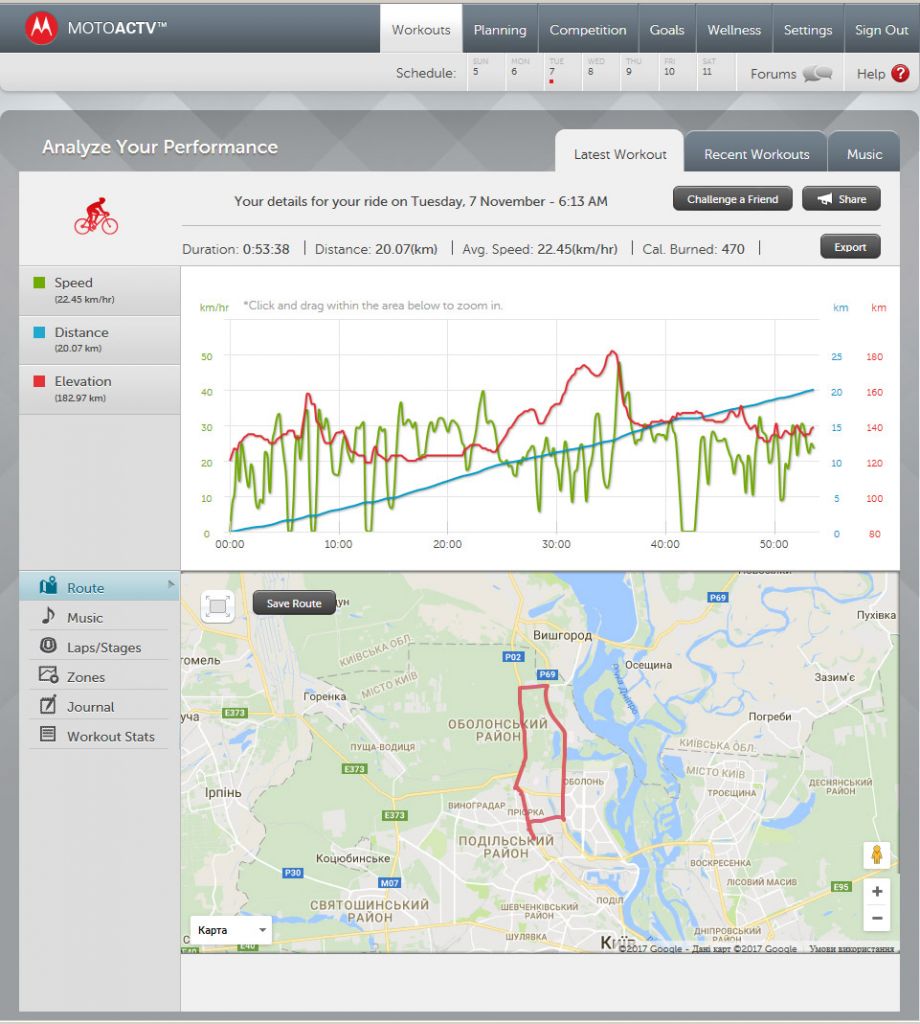Screen dimensions: 920x1024
Task: Click the red cyclist activity icon
Action: pos(96,216)
